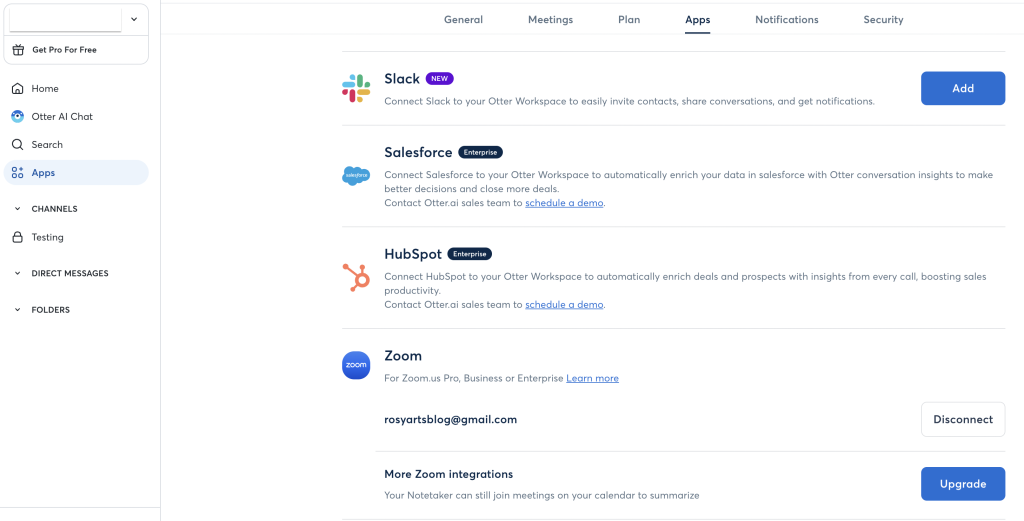The height and width of the screenshot is (521, 1024).
Task: Add the Slack integration
Action: 963,88
